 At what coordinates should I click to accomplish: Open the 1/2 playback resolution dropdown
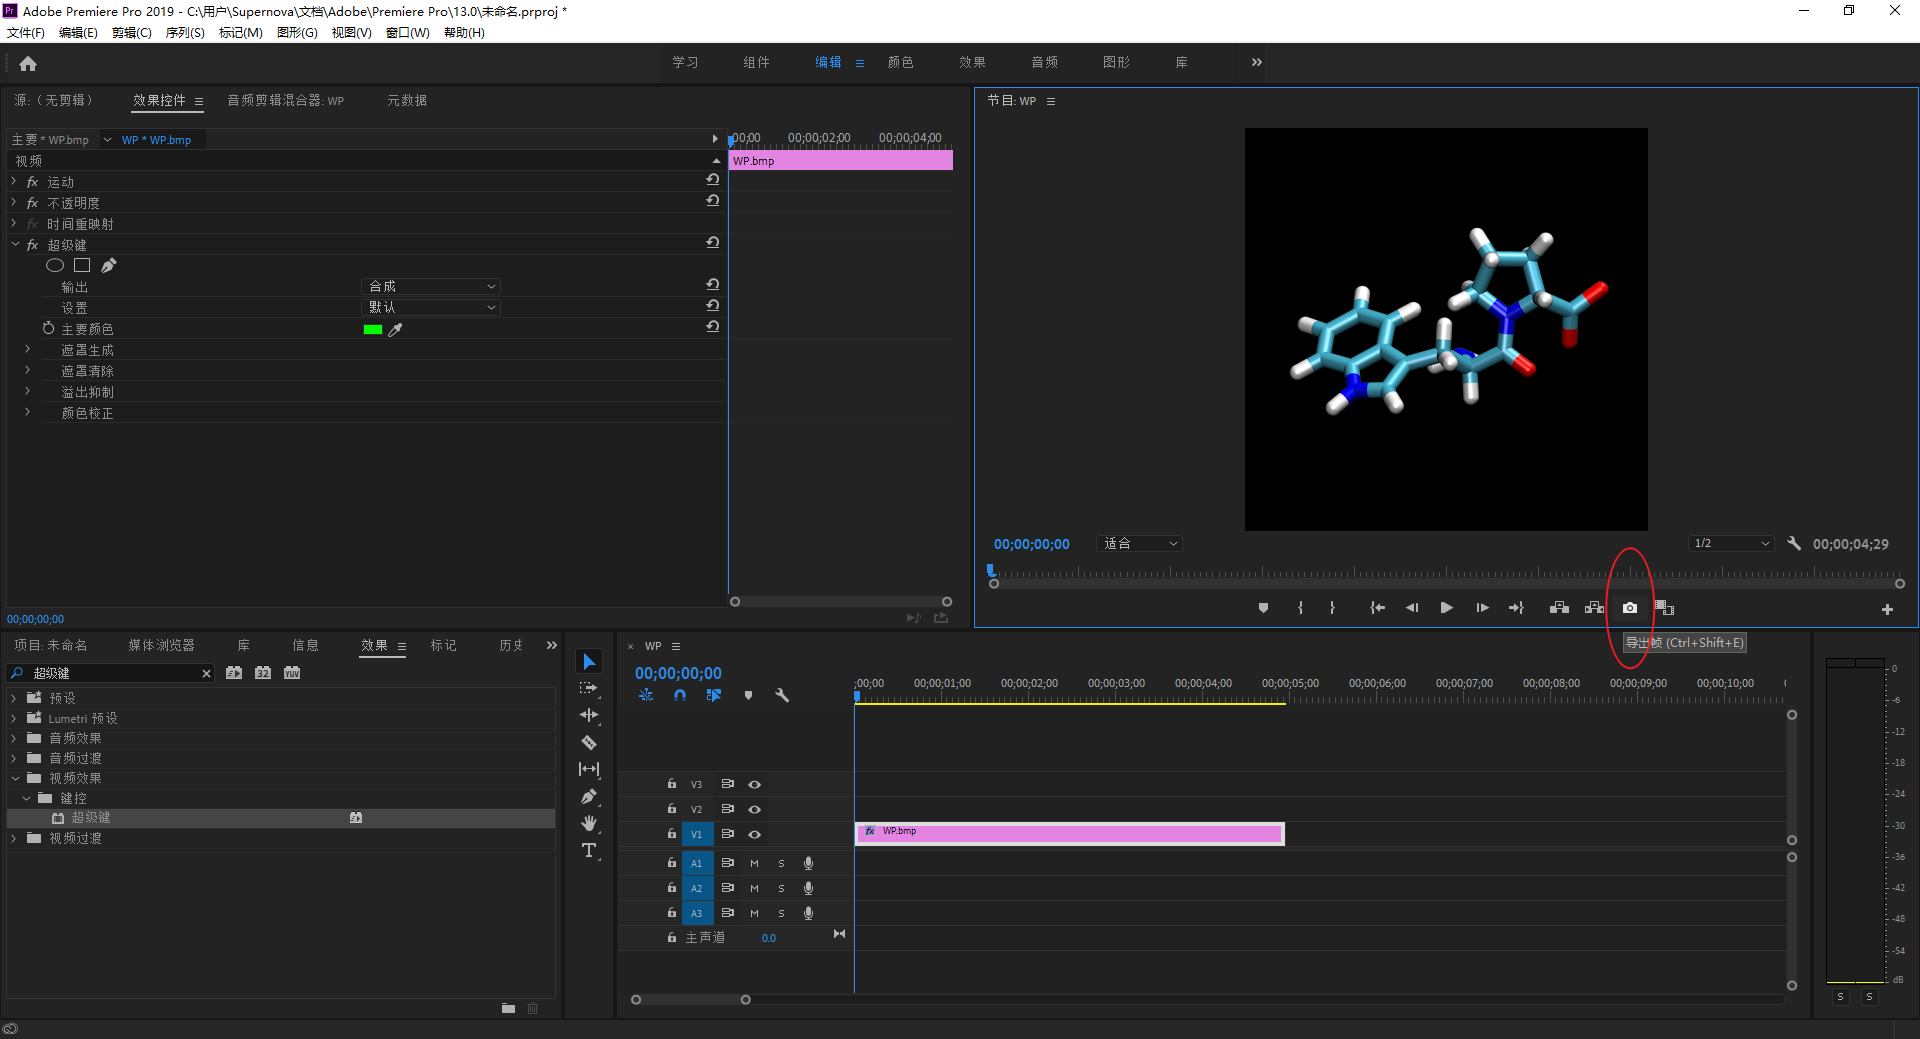pos(1731,544)
